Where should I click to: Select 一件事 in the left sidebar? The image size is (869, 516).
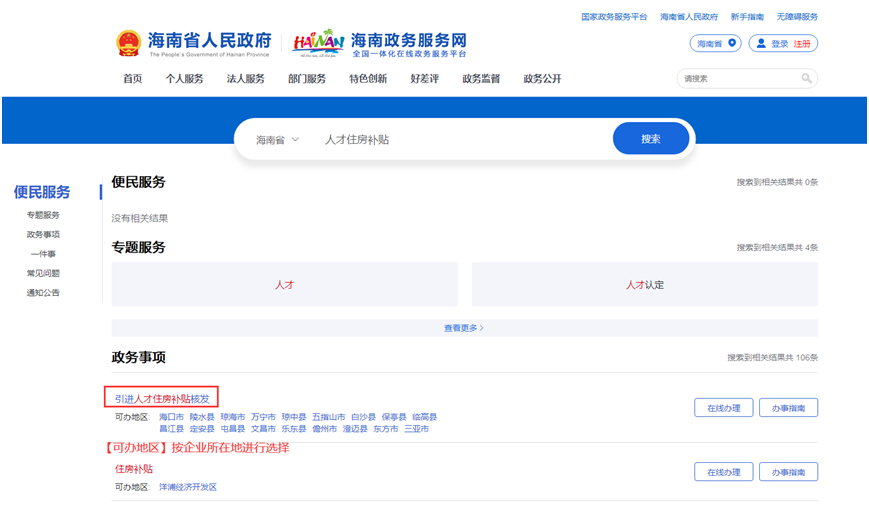tap(43, 254)
